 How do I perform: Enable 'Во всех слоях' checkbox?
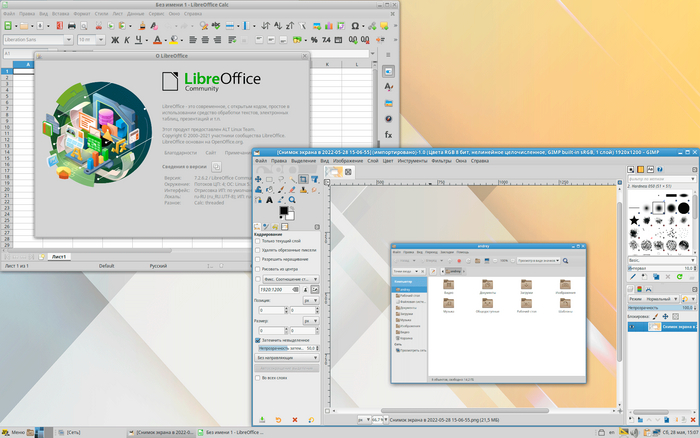pos(257,378)
